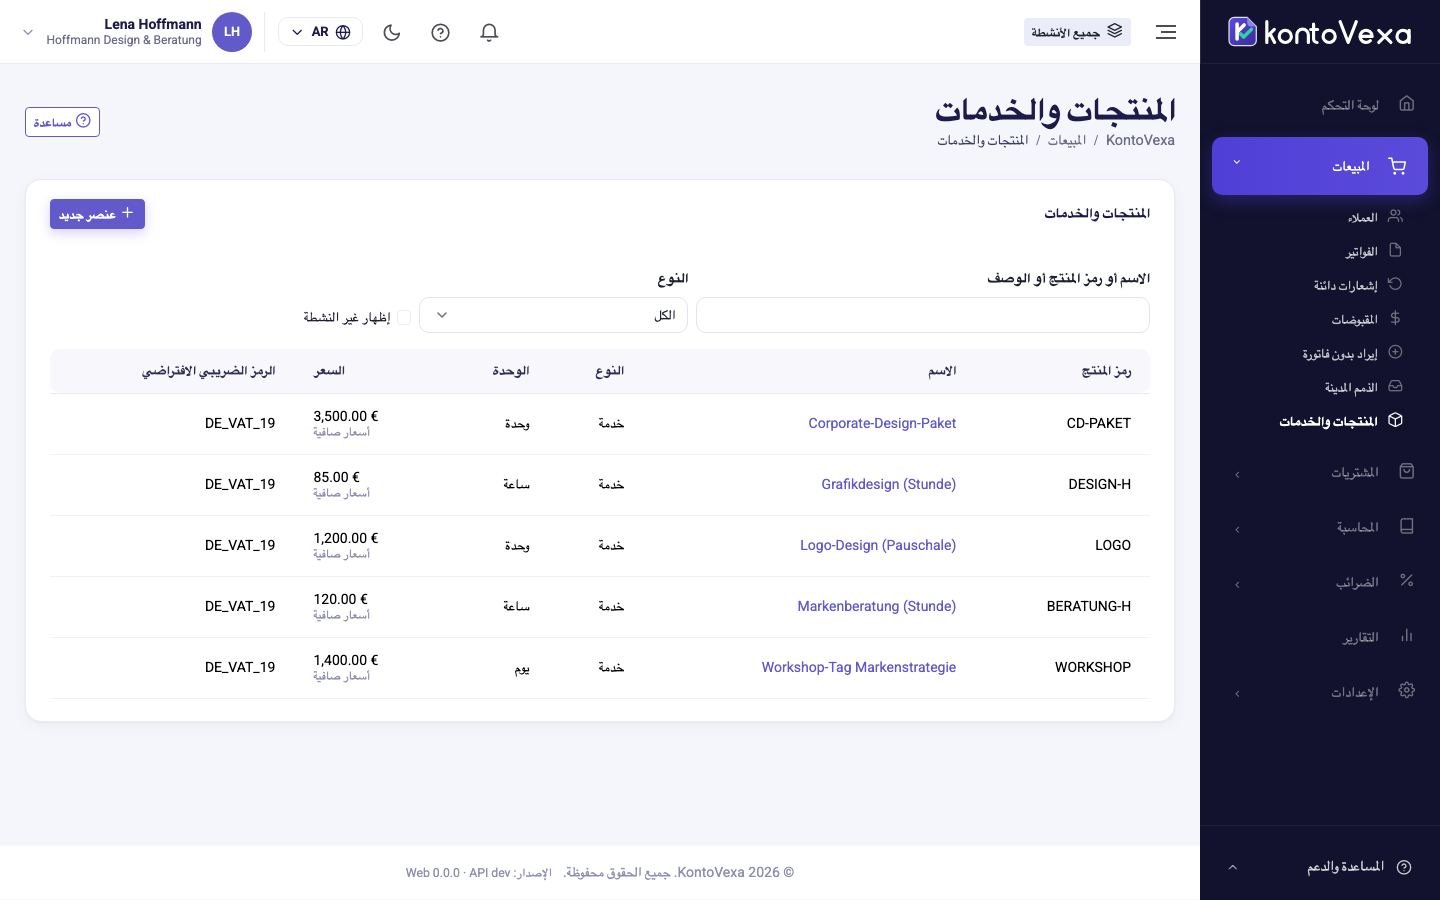Click the inbox icon beside الذمم المدينة
1440x900 pixels.
pyautogui.click(x=1396, y=386)
